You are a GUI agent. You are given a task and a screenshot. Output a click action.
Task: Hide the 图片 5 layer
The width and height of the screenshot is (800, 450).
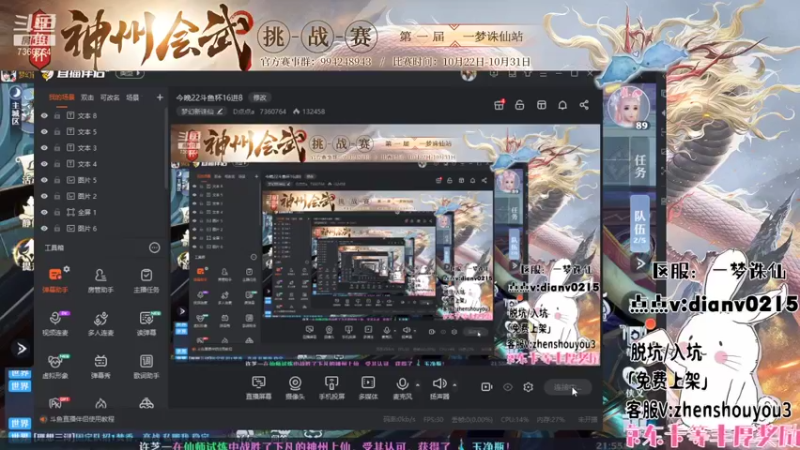[x=44, y=180]
